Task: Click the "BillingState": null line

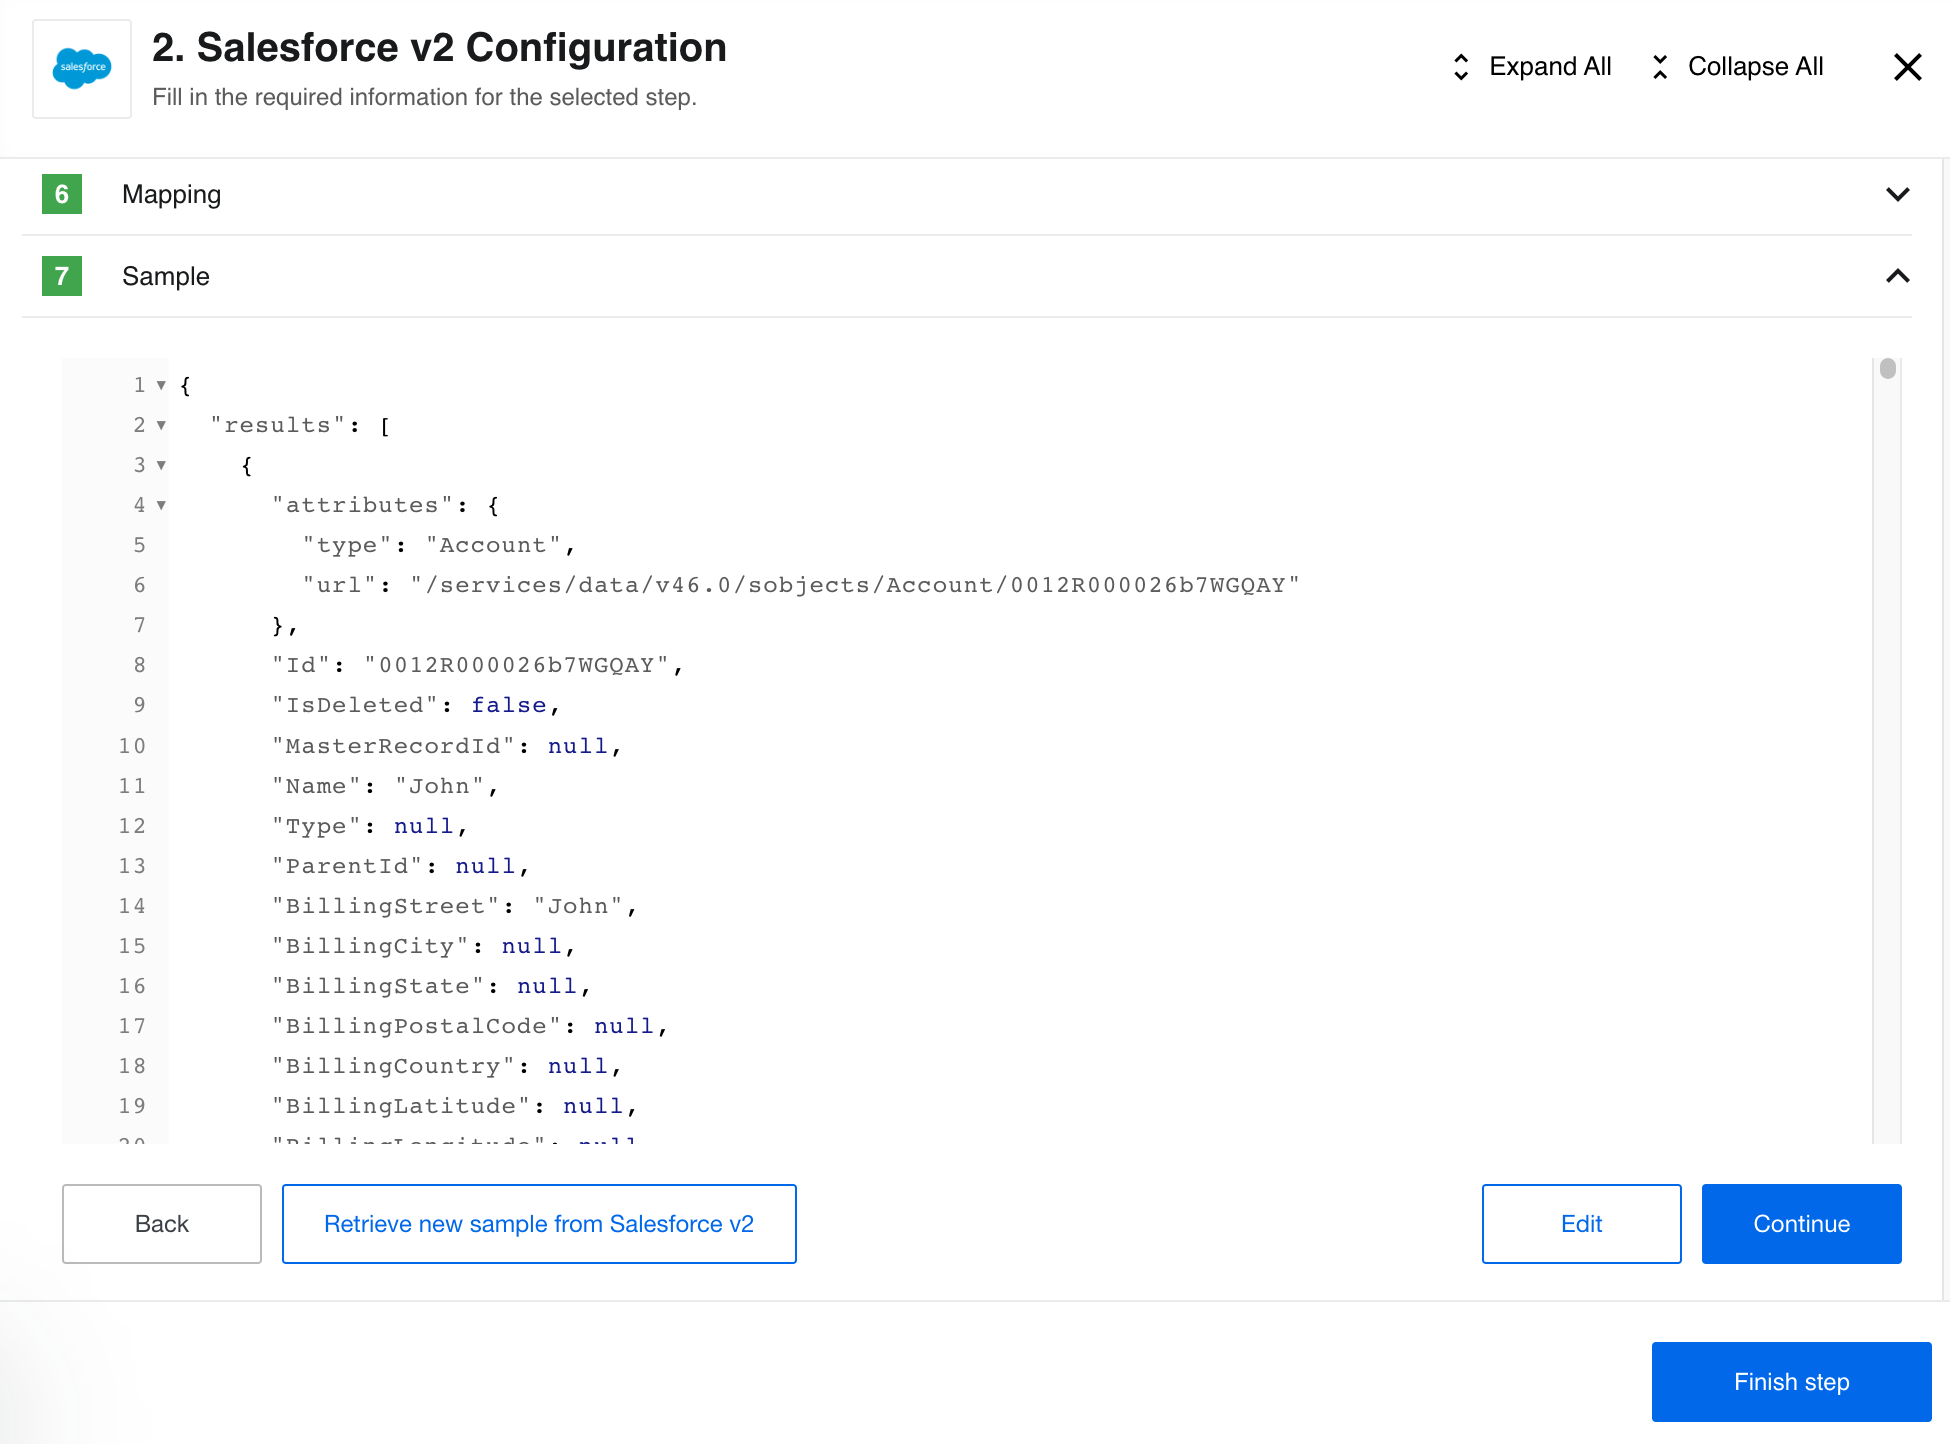Action: tap(432, 986)
